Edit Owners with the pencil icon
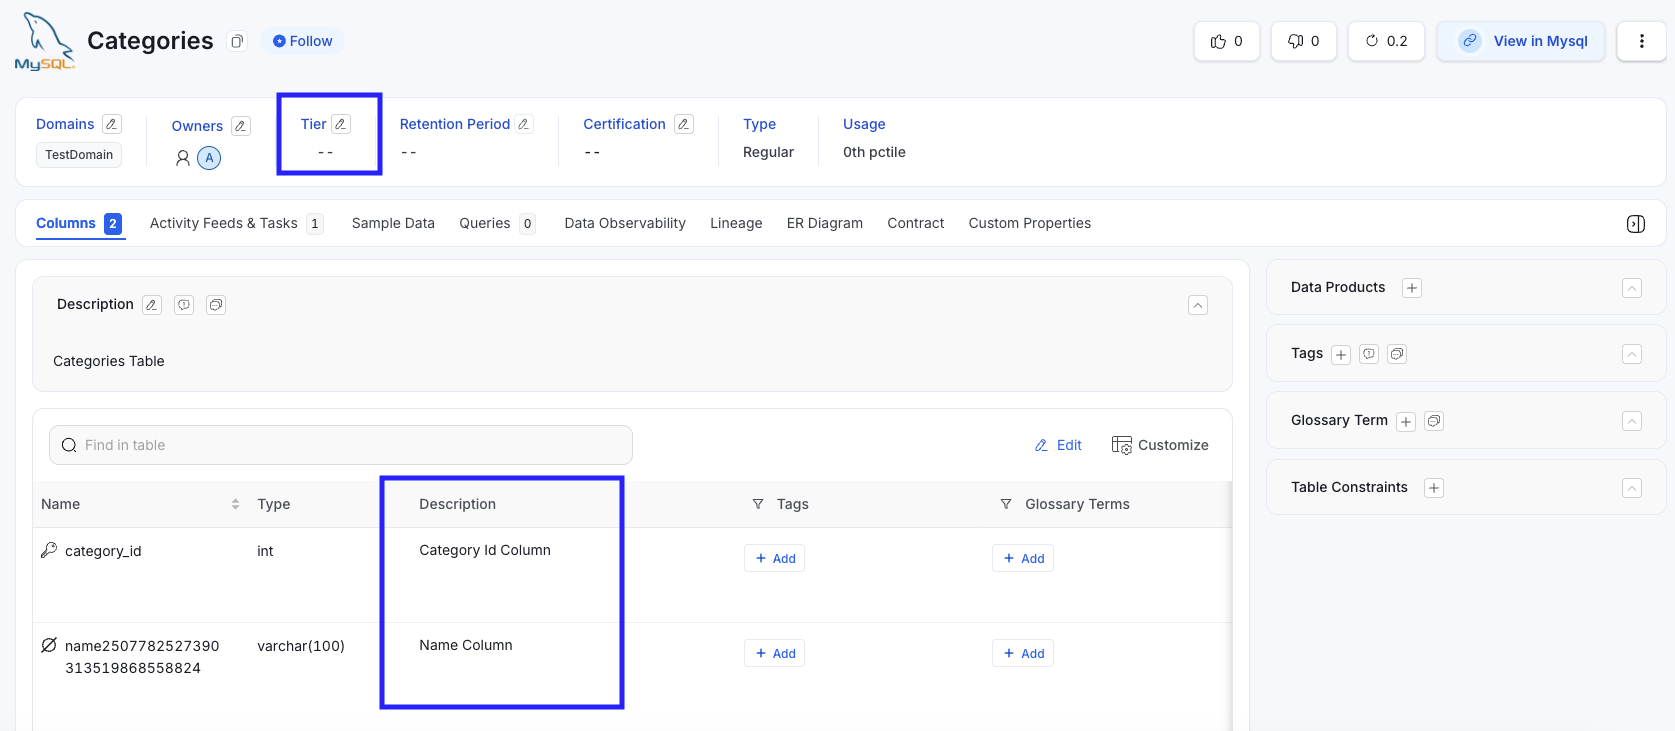1675x731 pixels. point(240,126)
